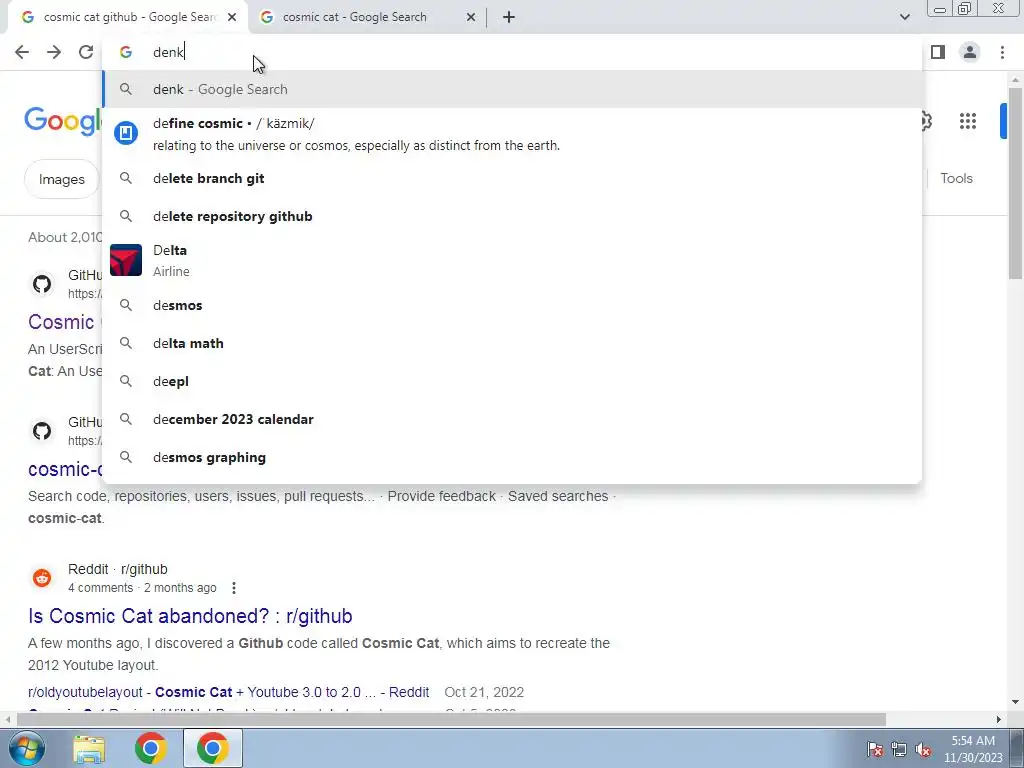1024x768 pixels.
Task: Click first GitHub result favicon
Action: point(42,284)
